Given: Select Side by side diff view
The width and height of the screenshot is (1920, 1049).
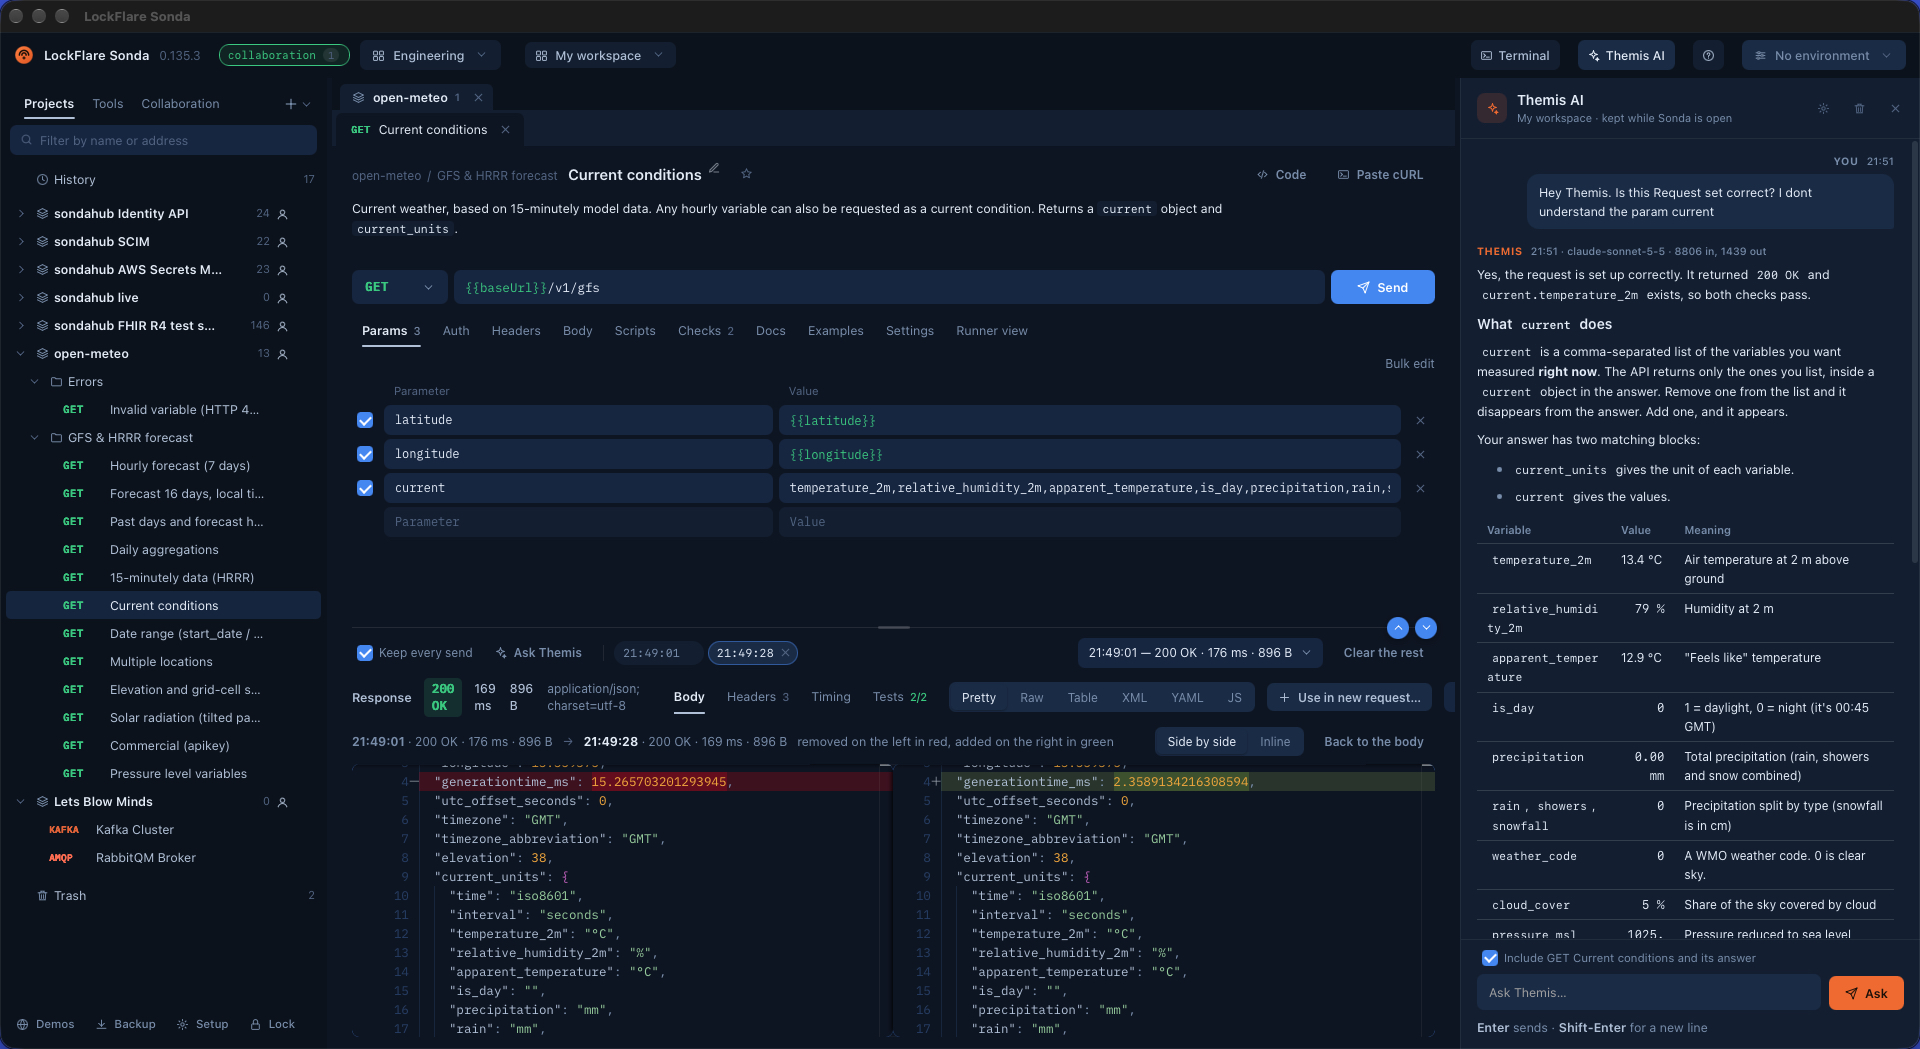Looking at the screenshot, I should click(x=1202, y=742).
